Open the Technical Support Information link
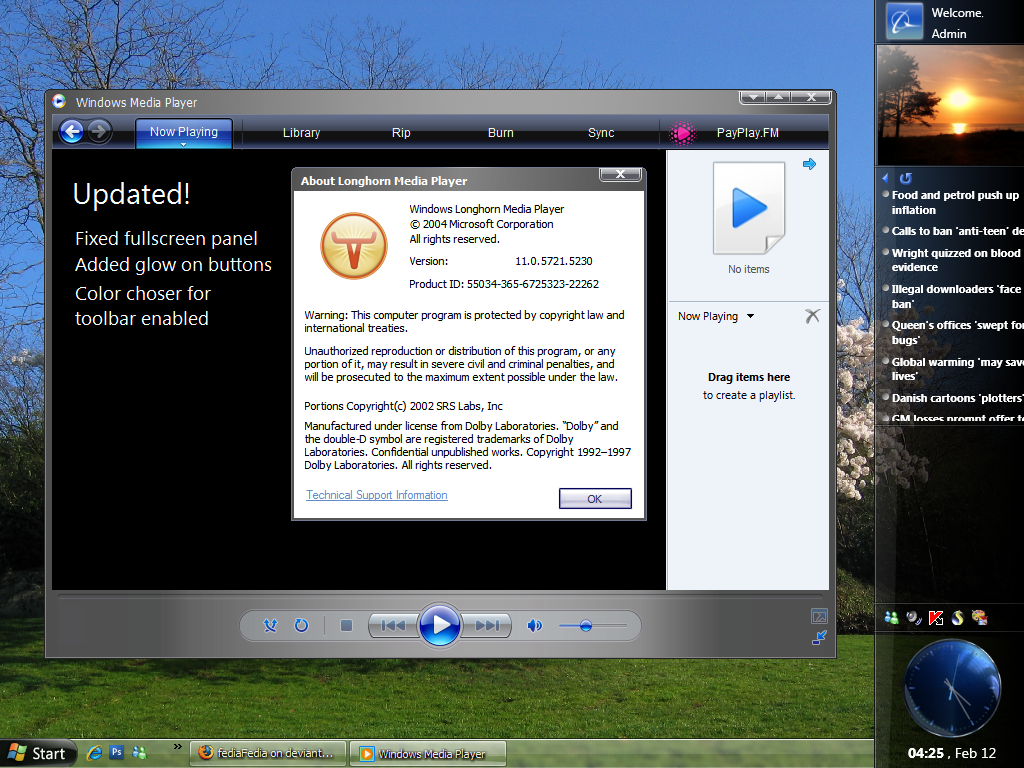Screen dimensions: 1024x768 pyautogui.click(x=377, y=495)
